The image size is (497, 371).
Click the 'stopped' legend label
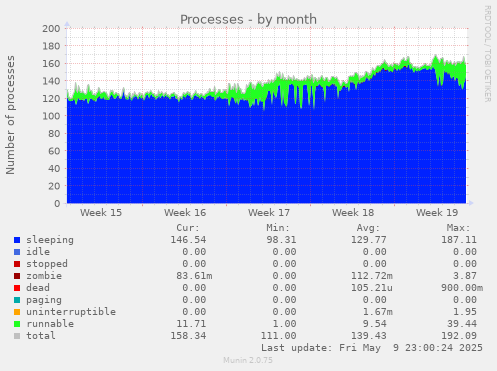point(47,264)
